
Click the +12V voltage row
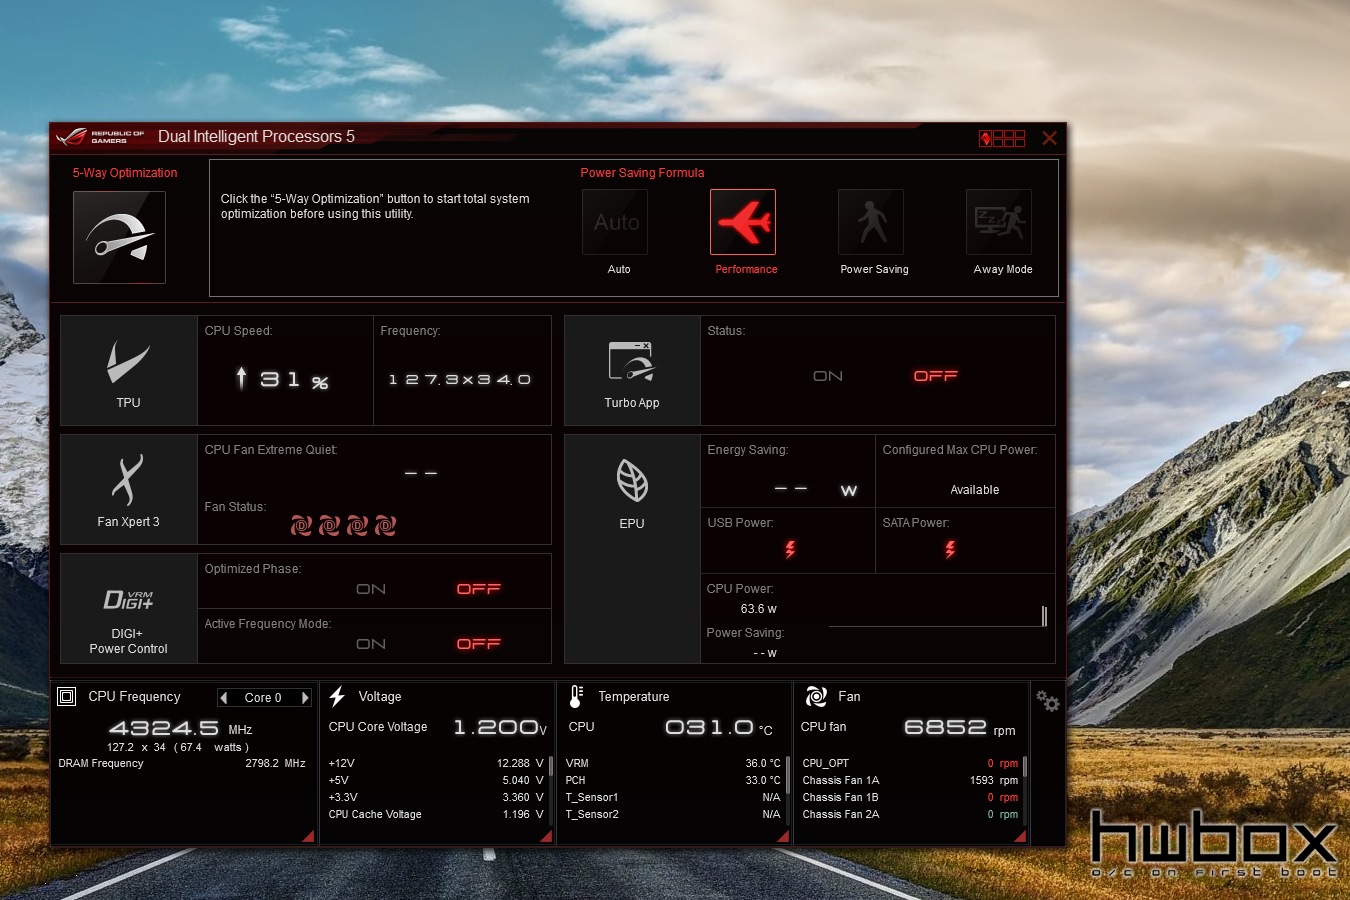tap(436, 763)
